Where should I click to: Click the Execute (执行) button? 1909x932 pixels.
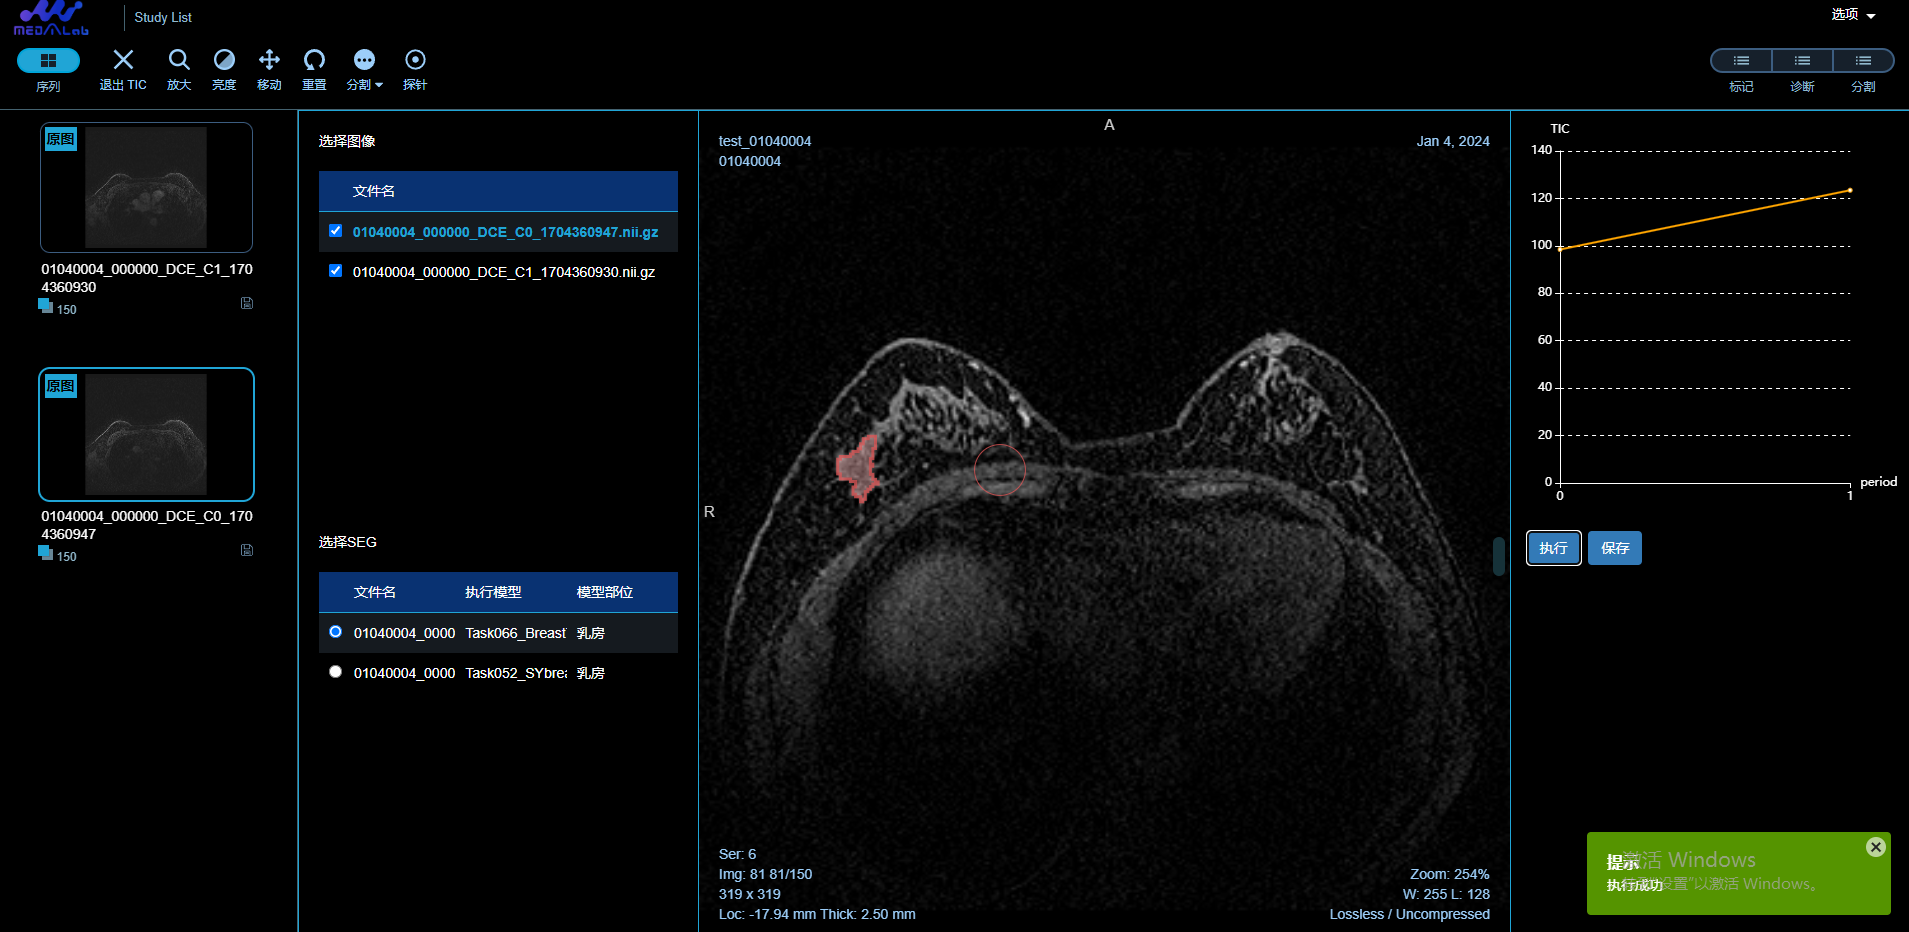click(x=1553, y=548)
